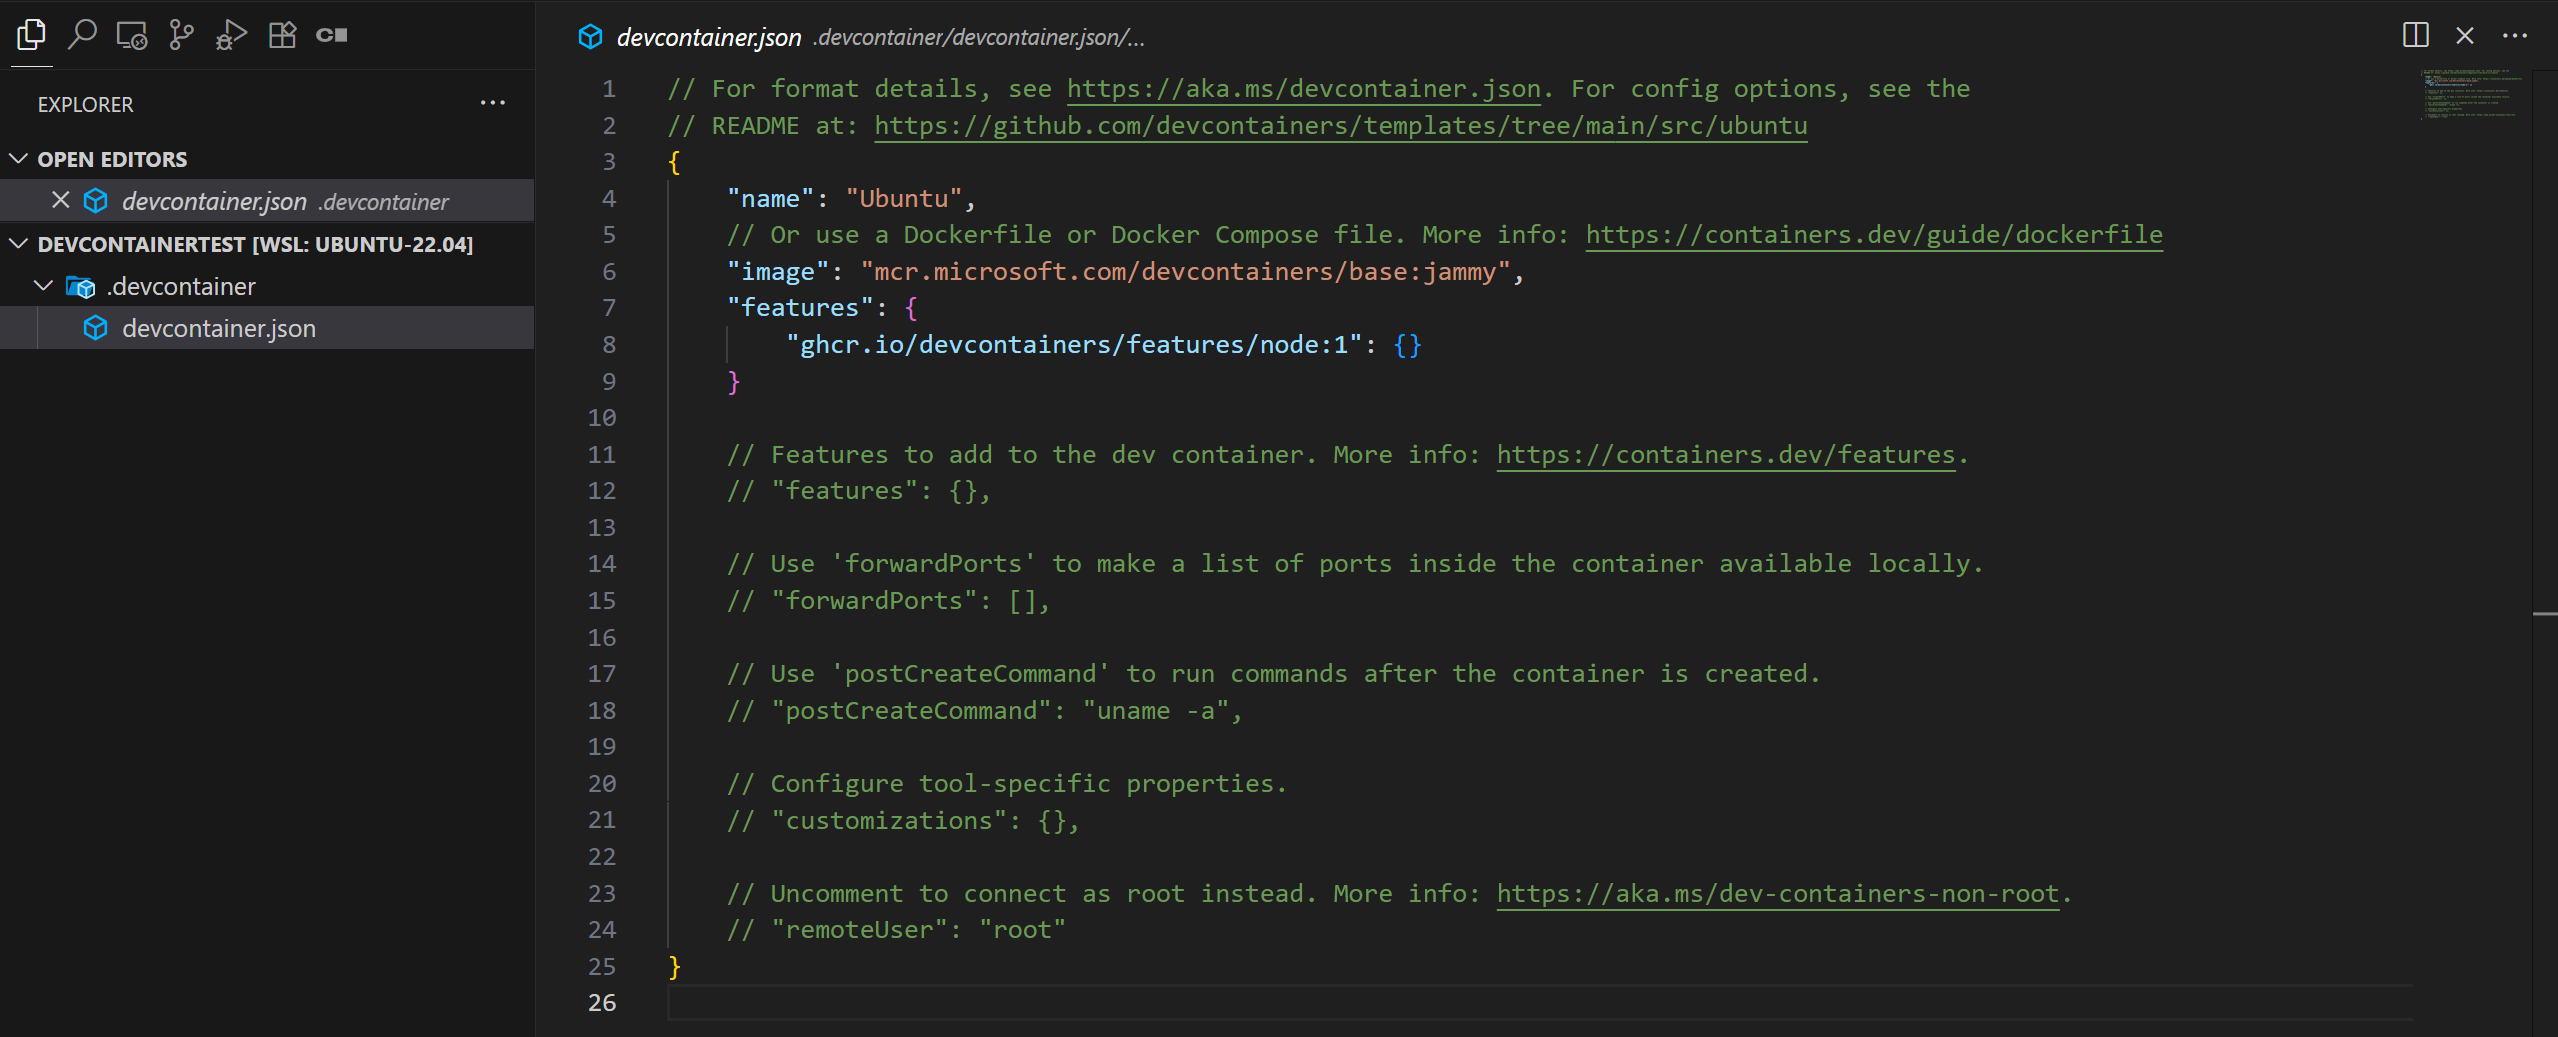Viewport: 2558px width, 1037px height.
Task: Collapse the .devcontainer folder
Action: pyautogui.click(x=44, y=286)
